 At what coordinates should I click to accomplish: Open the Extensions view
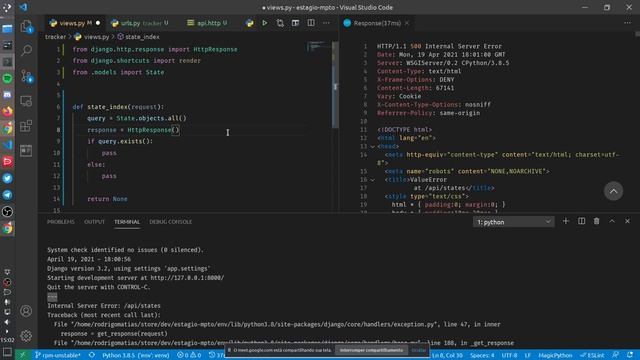(26, 126)
